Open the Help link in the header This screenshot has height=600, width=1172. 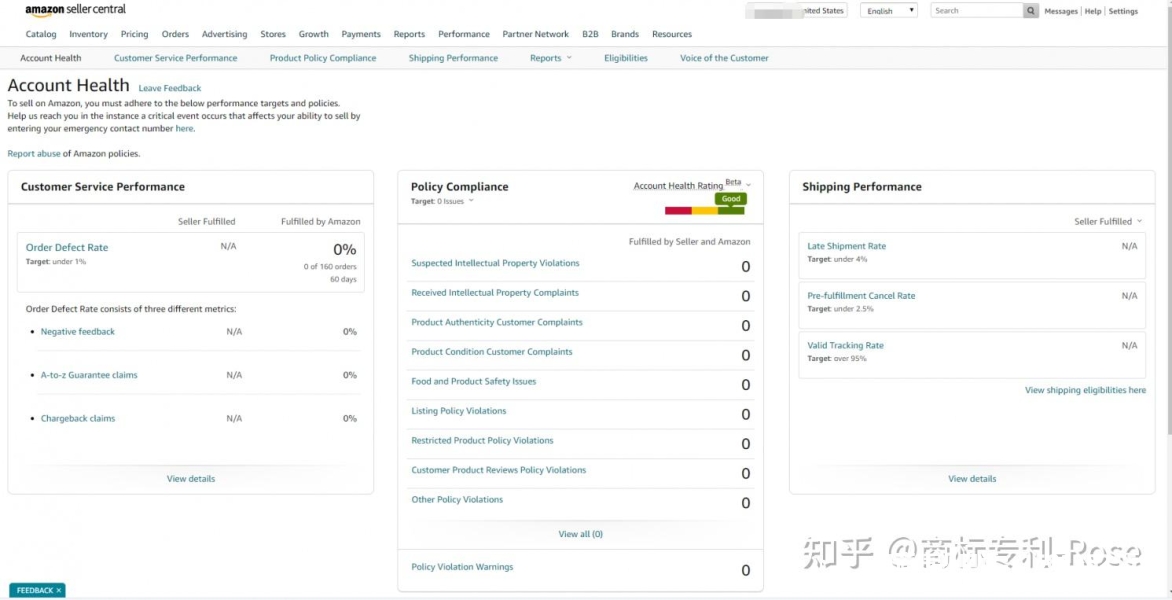[x=1093, y=11]
